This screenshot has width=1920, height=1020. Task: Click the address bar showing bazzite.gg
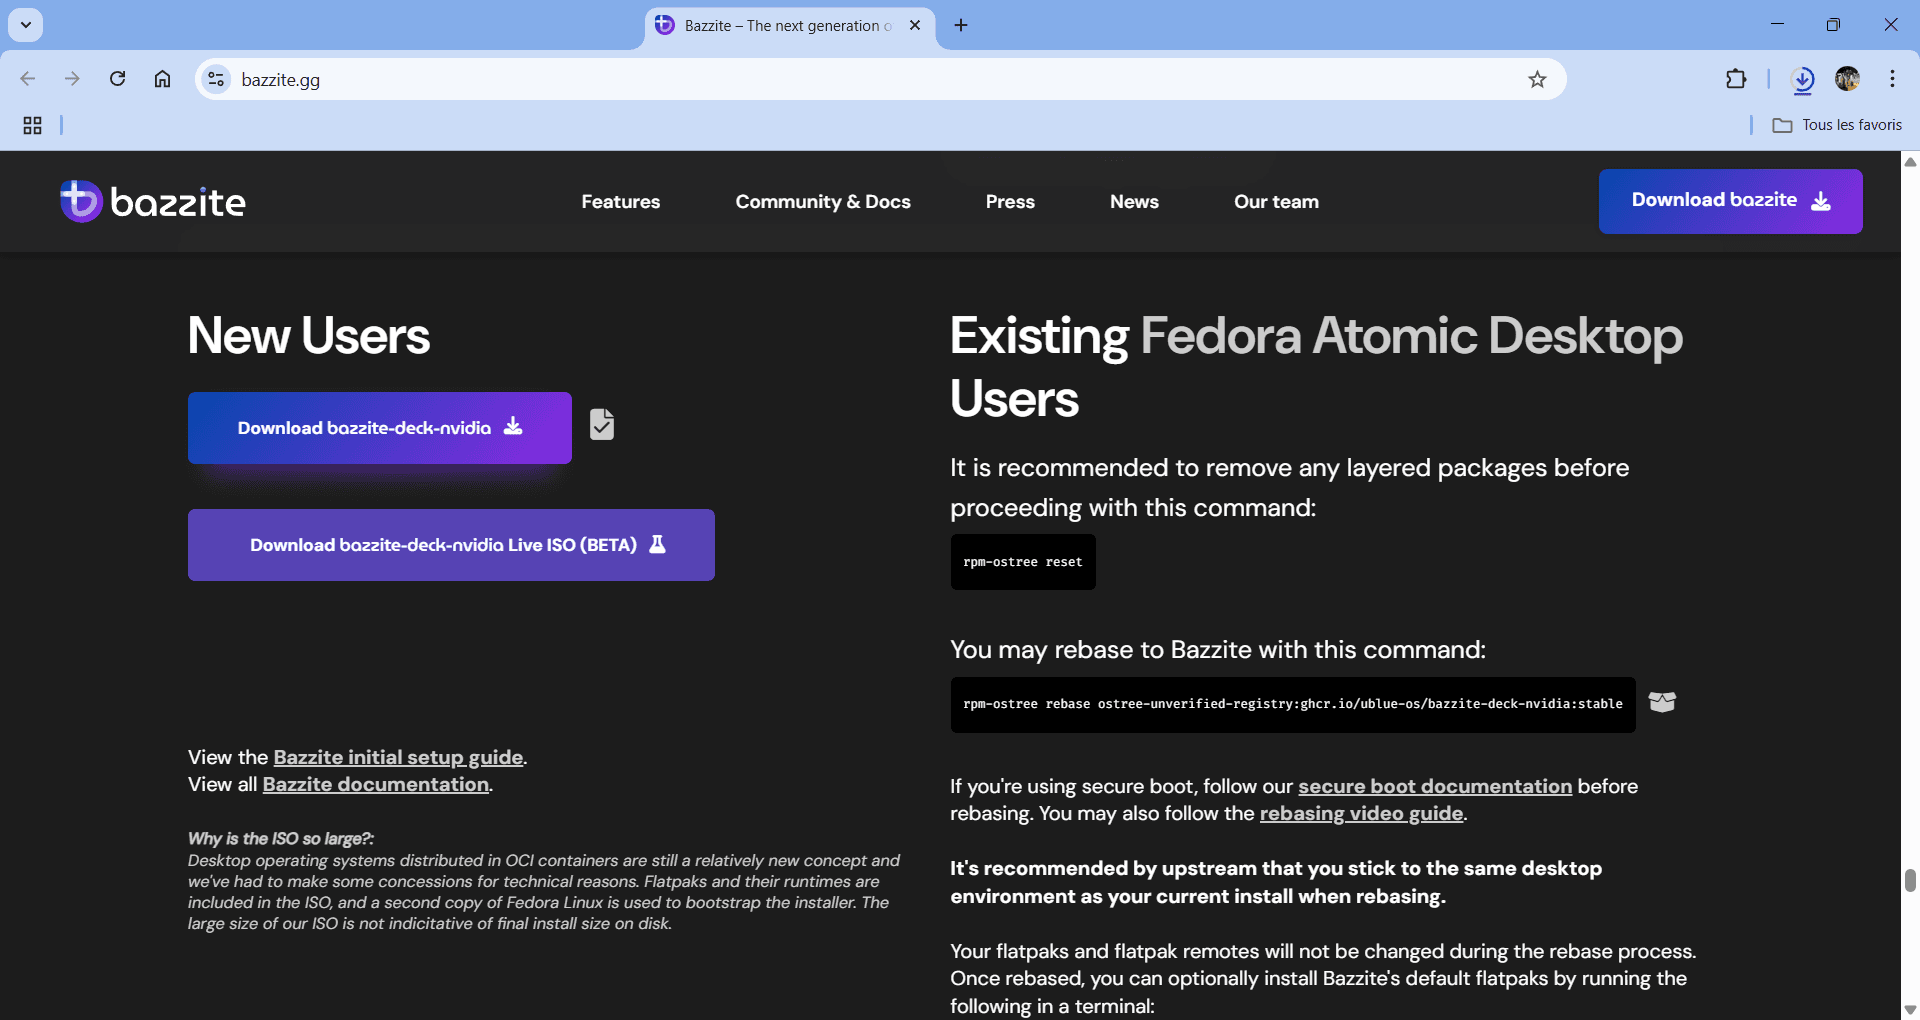pyautogui.click(x=880, y=79)
